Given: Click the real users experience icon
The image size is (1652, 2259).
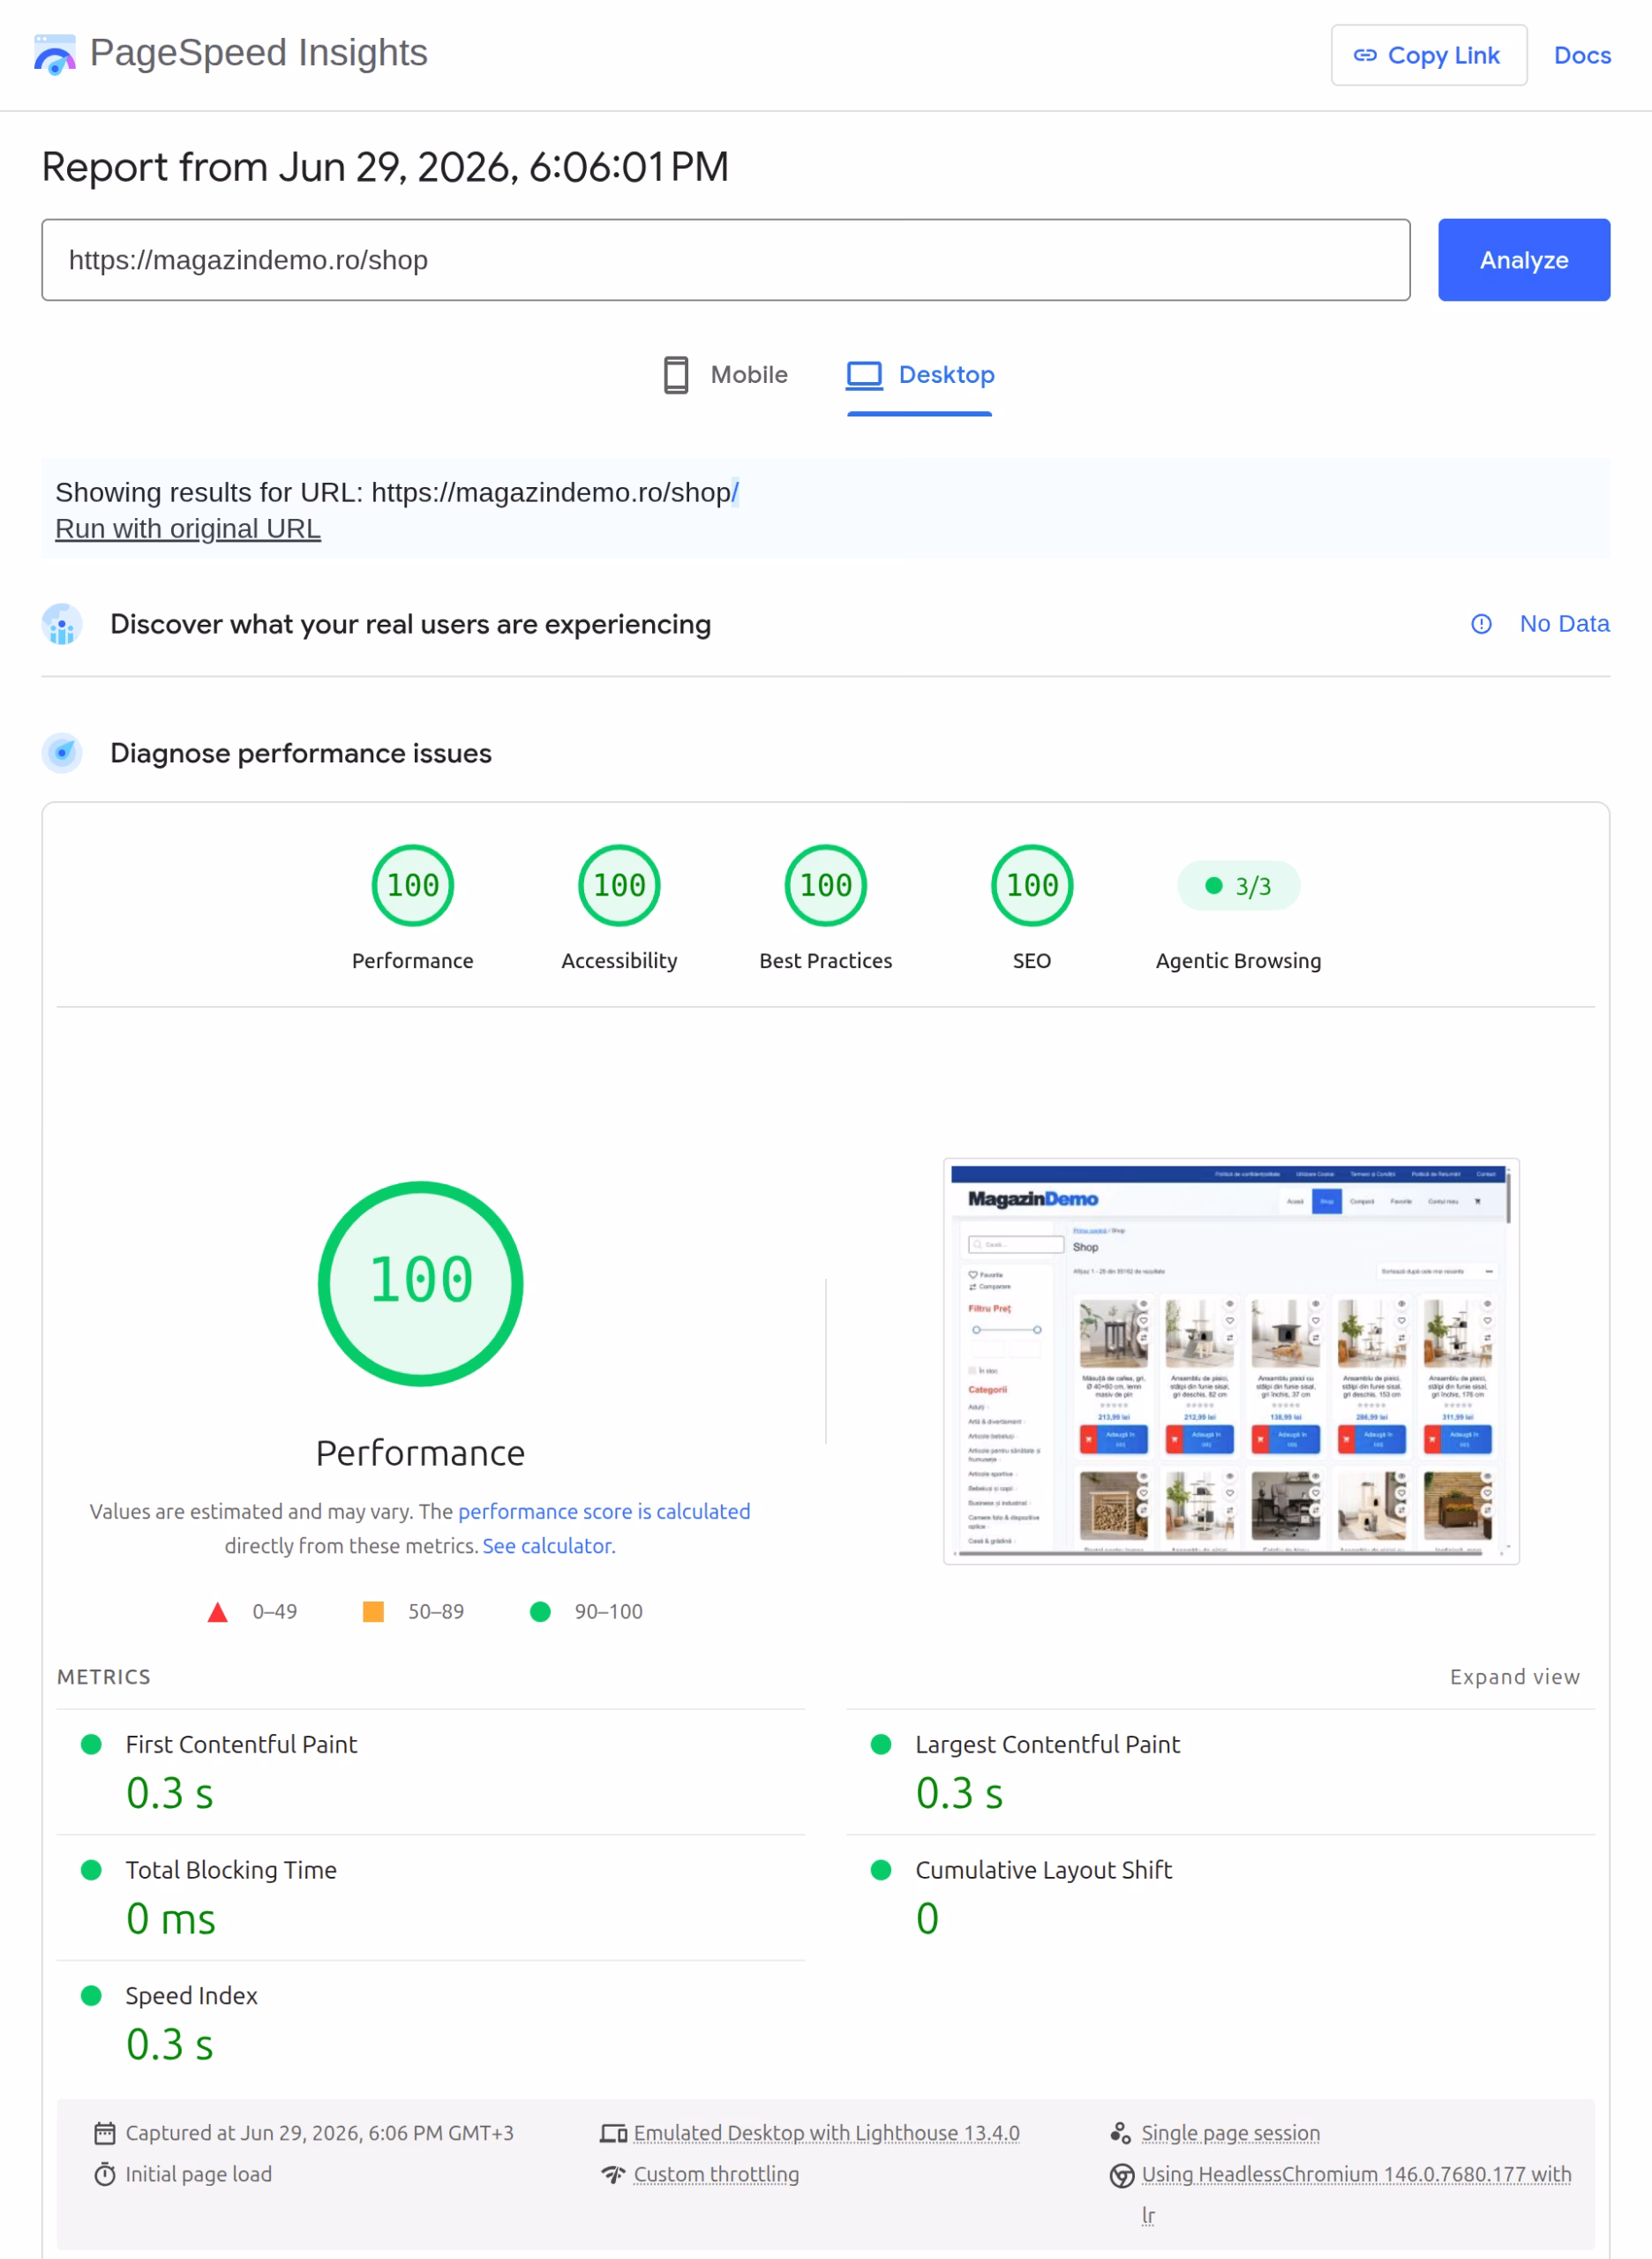Looking at the screenshot, I should click(x=62, y=624).
